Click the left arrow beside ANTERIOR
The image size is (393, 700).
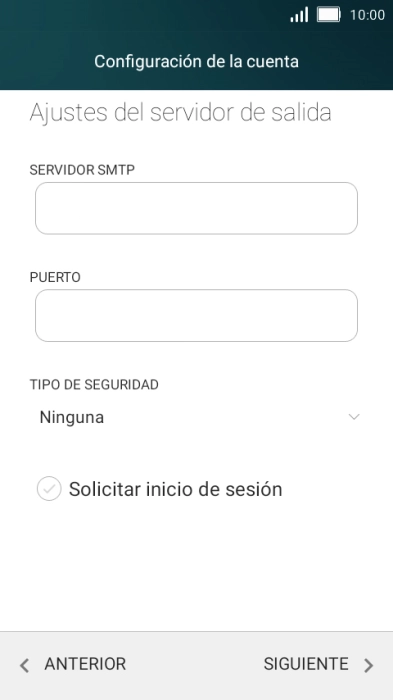25,665
